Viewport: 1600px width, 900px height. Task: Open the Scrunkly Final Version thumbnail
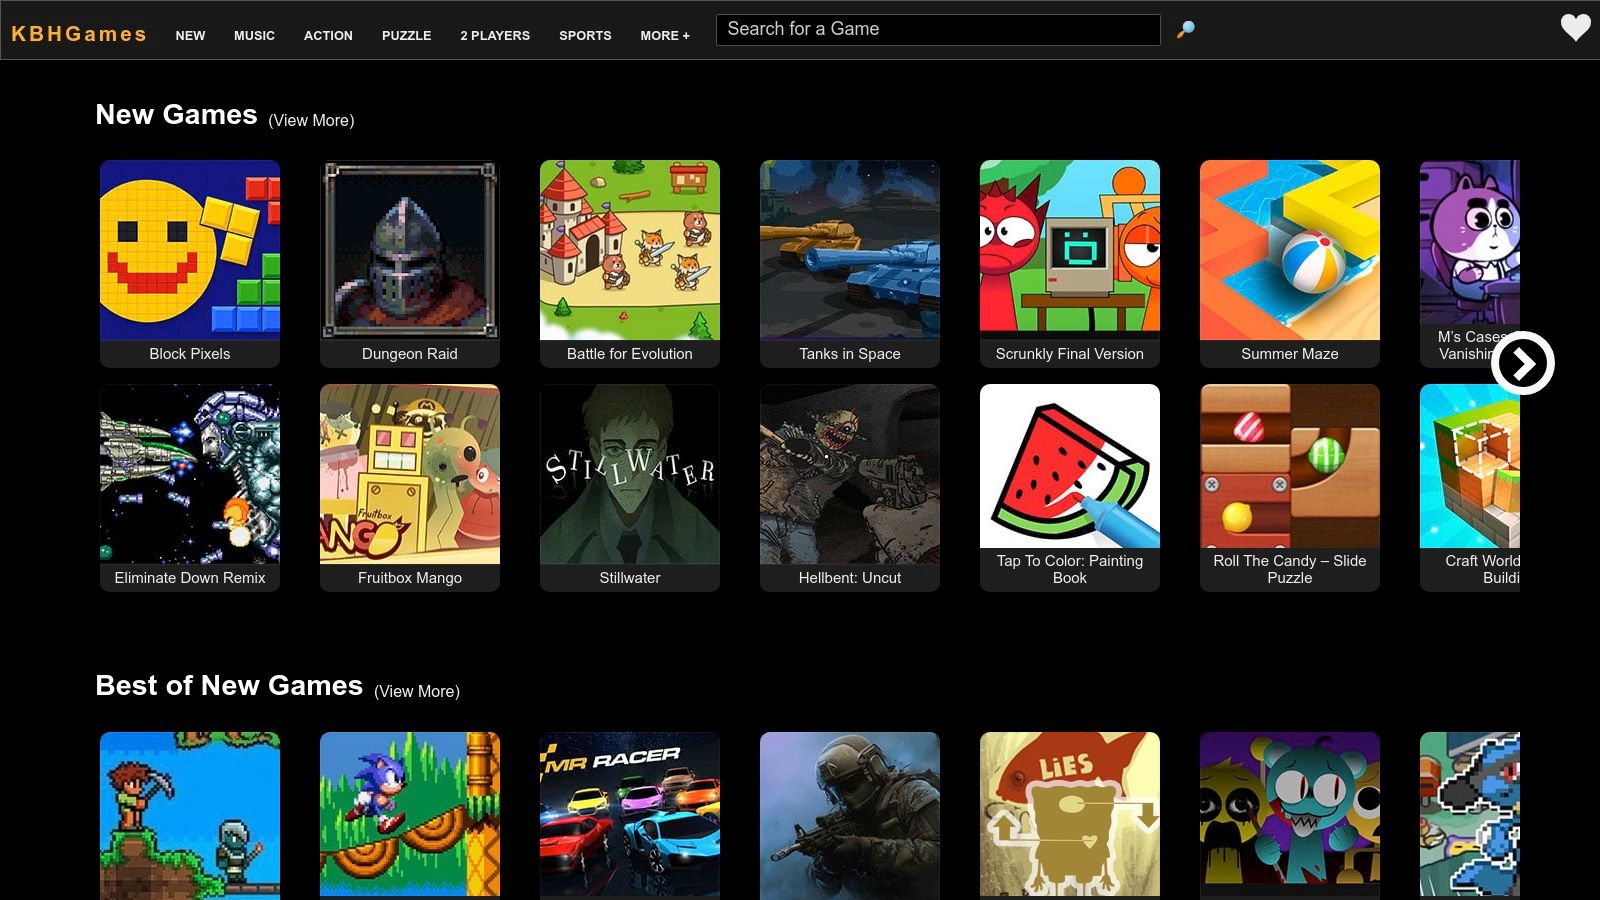pyautogui.click(x=1070, y=250)
